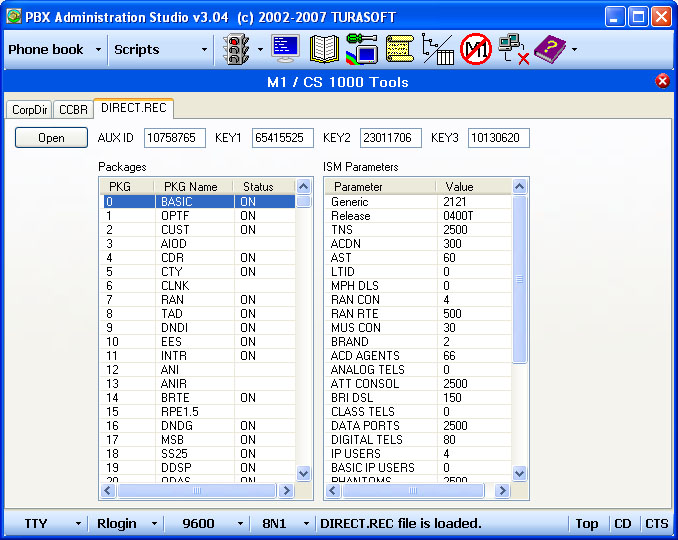The width and height of the screenshot is (678, 540).
Task: Select the CDR package row
Action: click(x=198, y=258)
